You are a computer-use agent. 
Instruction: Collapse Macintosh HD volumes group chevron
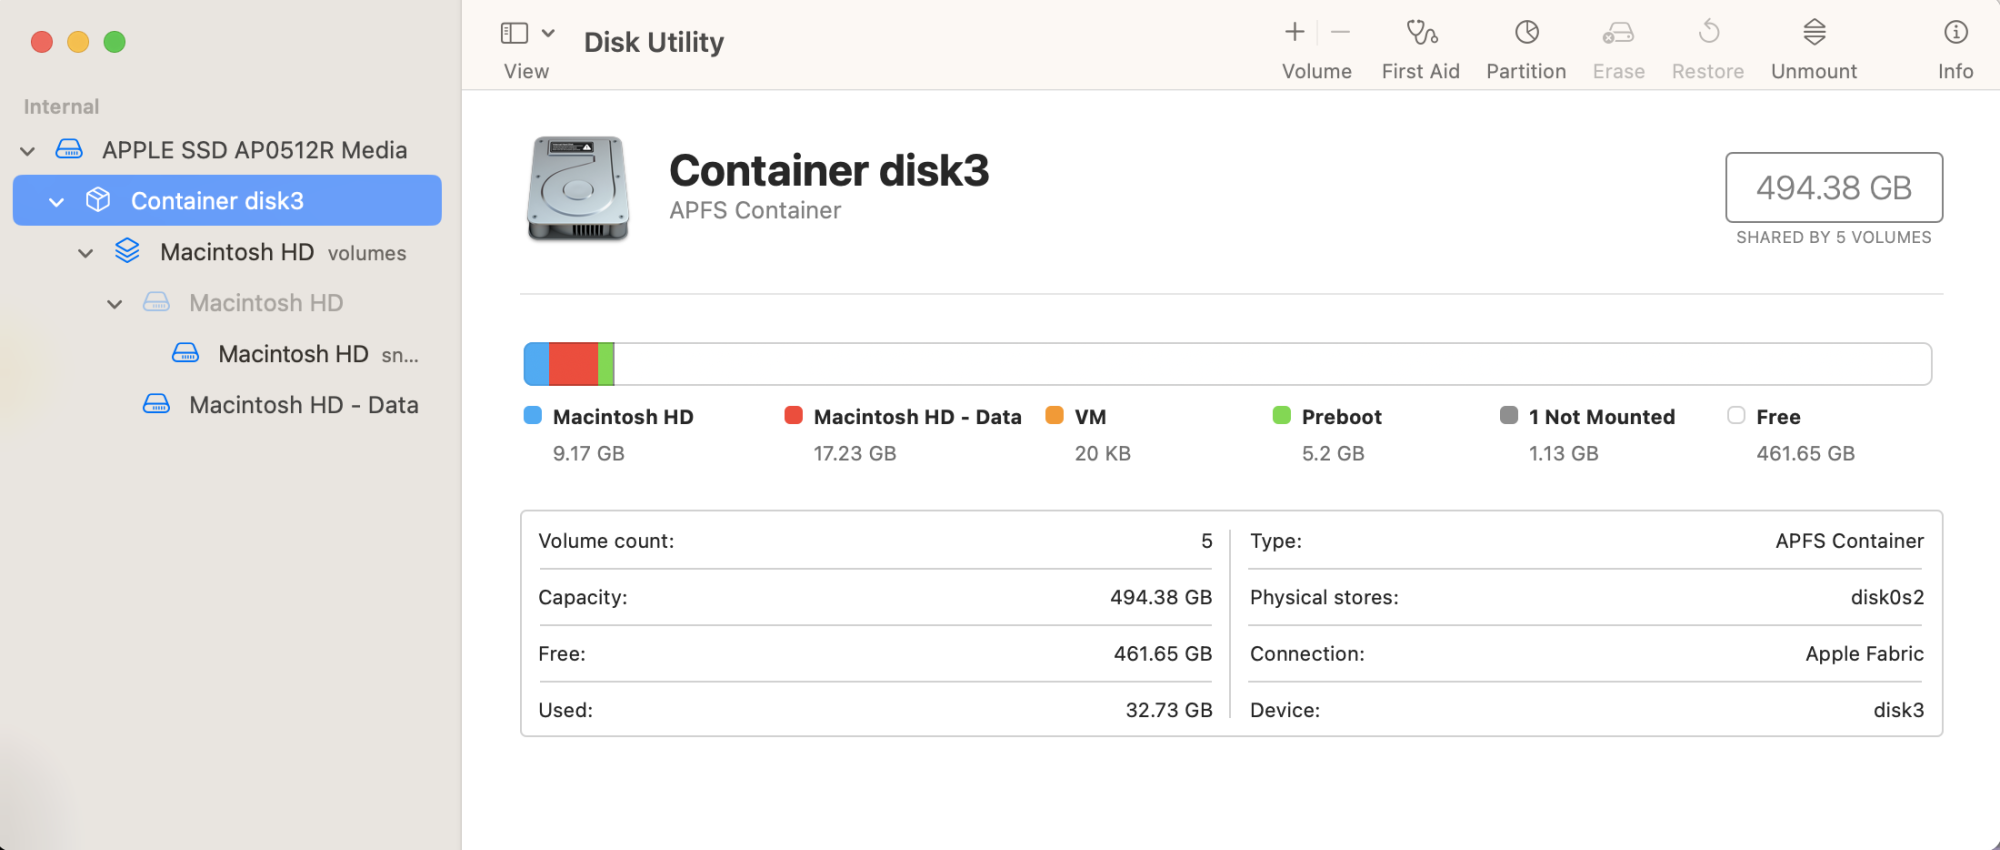86,253
